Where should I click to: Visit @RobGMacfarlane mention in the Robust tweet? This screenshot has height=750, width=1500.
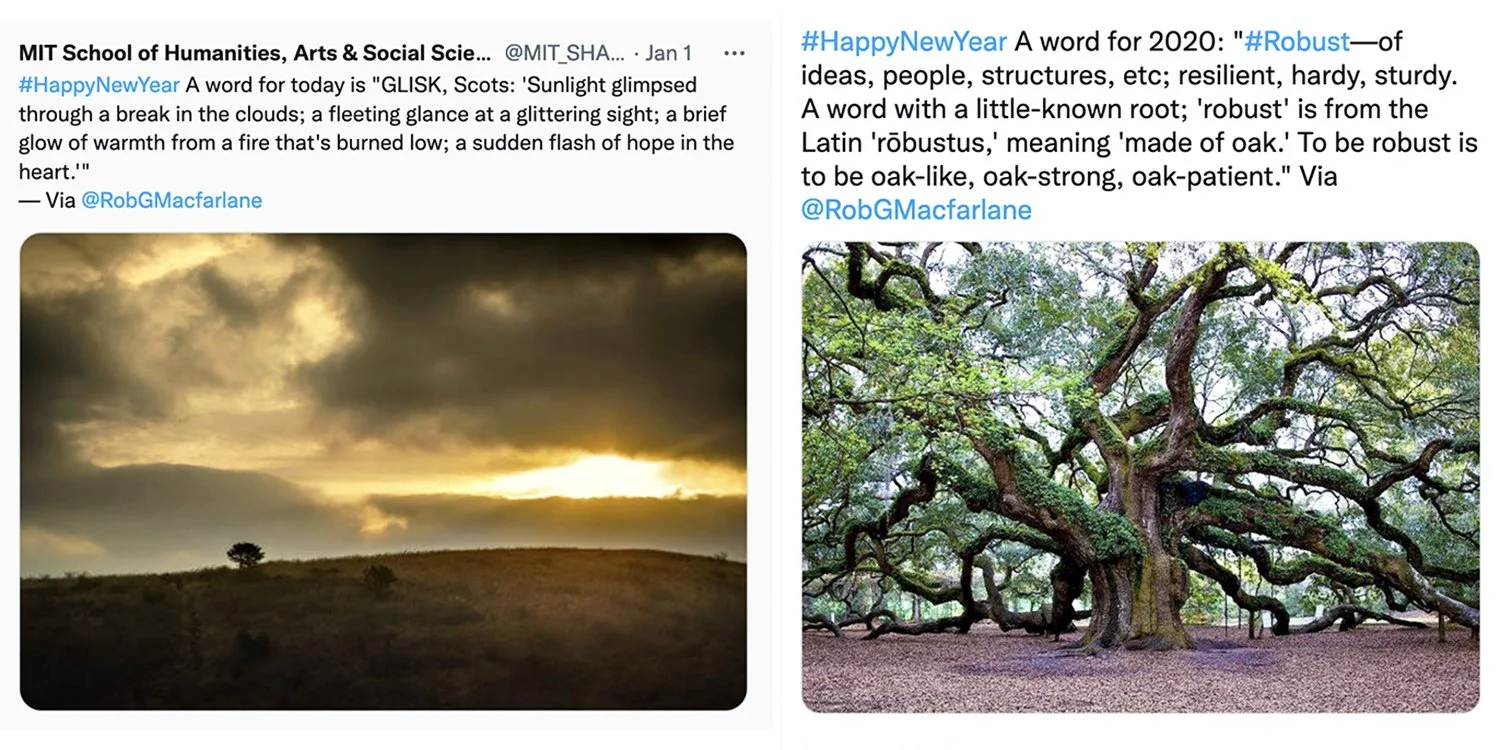pos(916,210)
